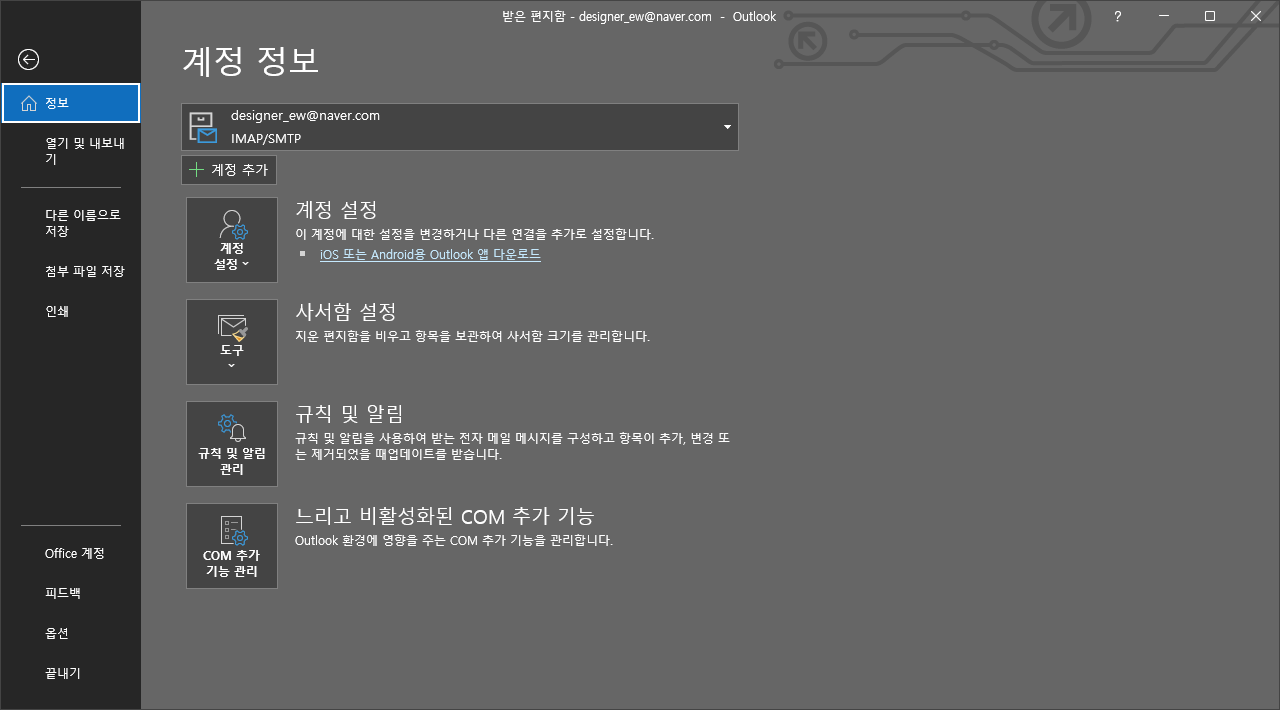
Task: Click the 사서함 설정 heading text
Action: (x=346, y=312)
